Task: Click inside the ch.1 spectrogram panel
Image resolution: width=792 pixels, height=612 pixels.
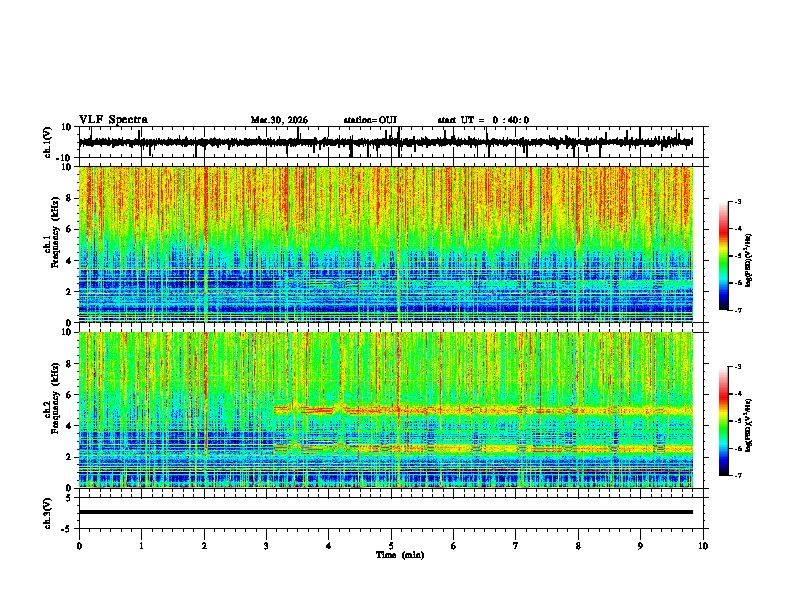Action: [x=385, y=244]
